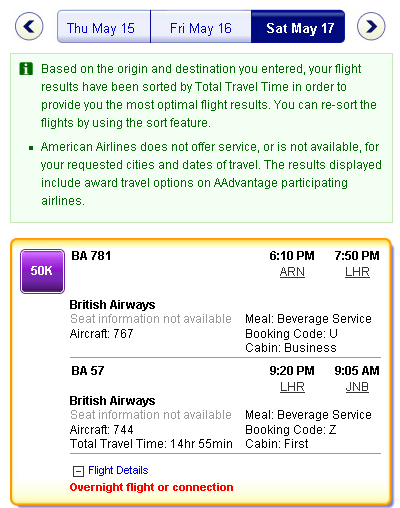Open the Flight Details link
The image size is (400, 508).
118,470
